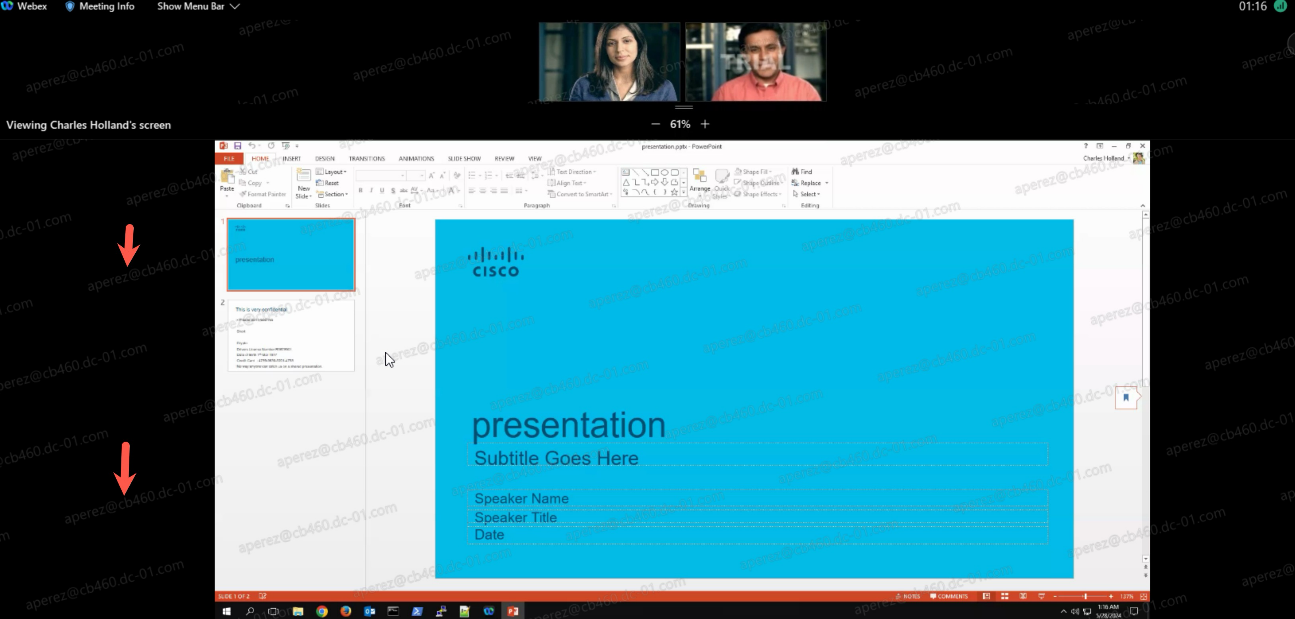This screenshot has width=1295, height=619.
Task: Click the New Slide icon
Action: pos(303,179)
